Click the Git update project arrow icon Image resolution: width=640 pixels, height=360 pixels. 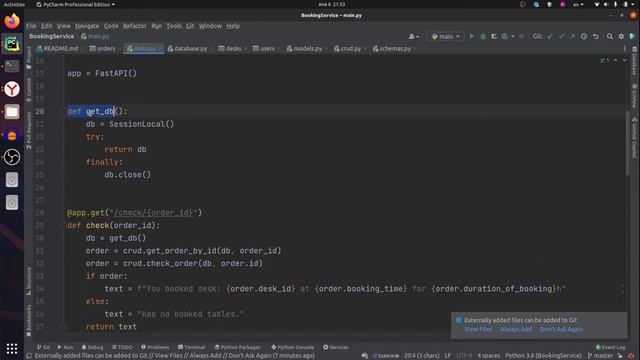[550, 36]
